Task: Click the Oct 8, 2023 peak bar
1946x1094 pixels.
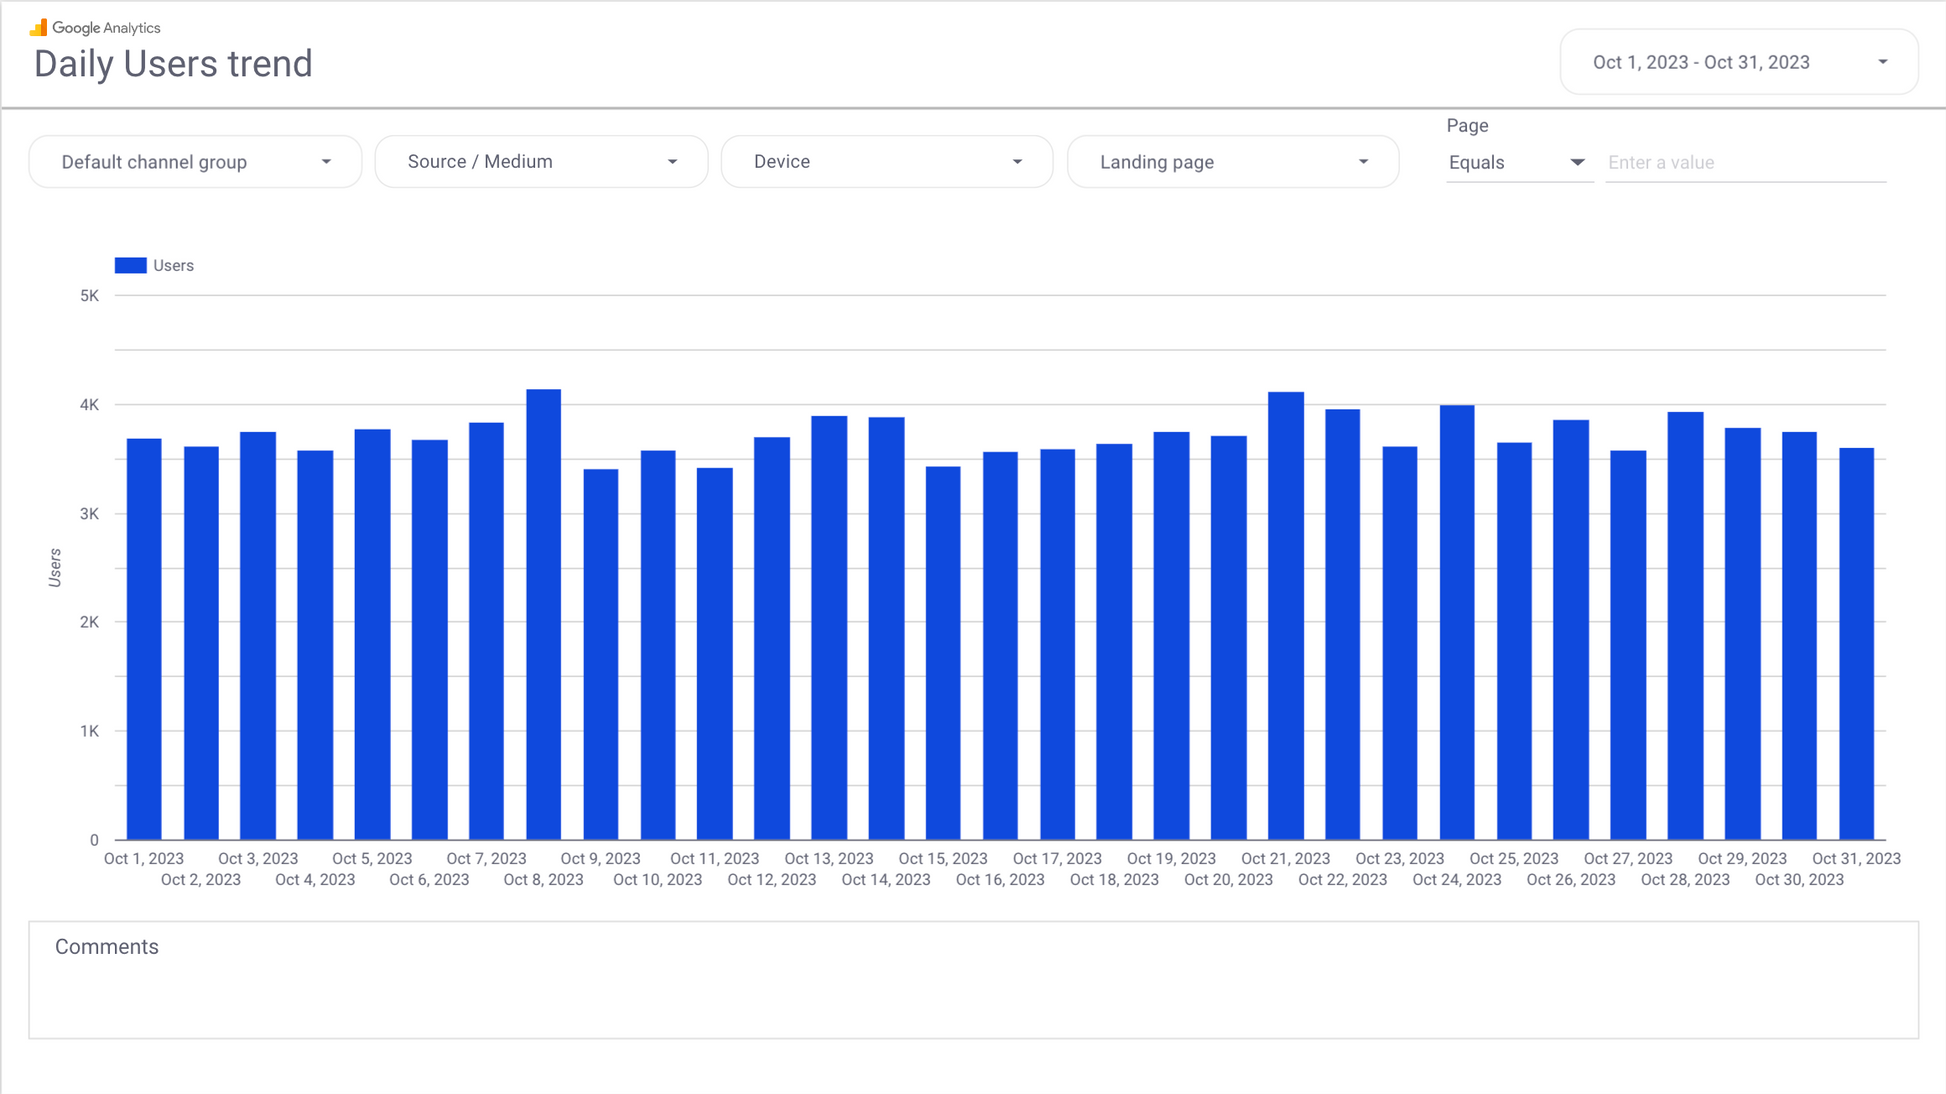Action: coord(543,614)
